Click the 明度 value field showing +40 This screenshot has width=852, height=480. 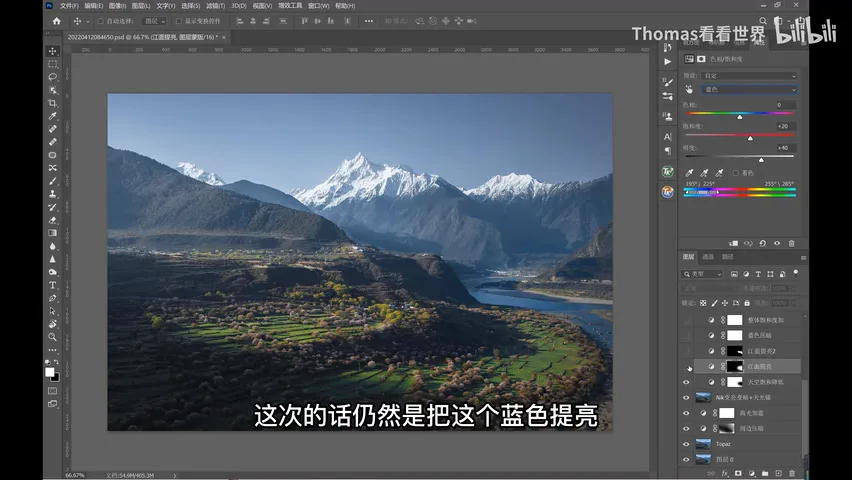coord(784,148)
